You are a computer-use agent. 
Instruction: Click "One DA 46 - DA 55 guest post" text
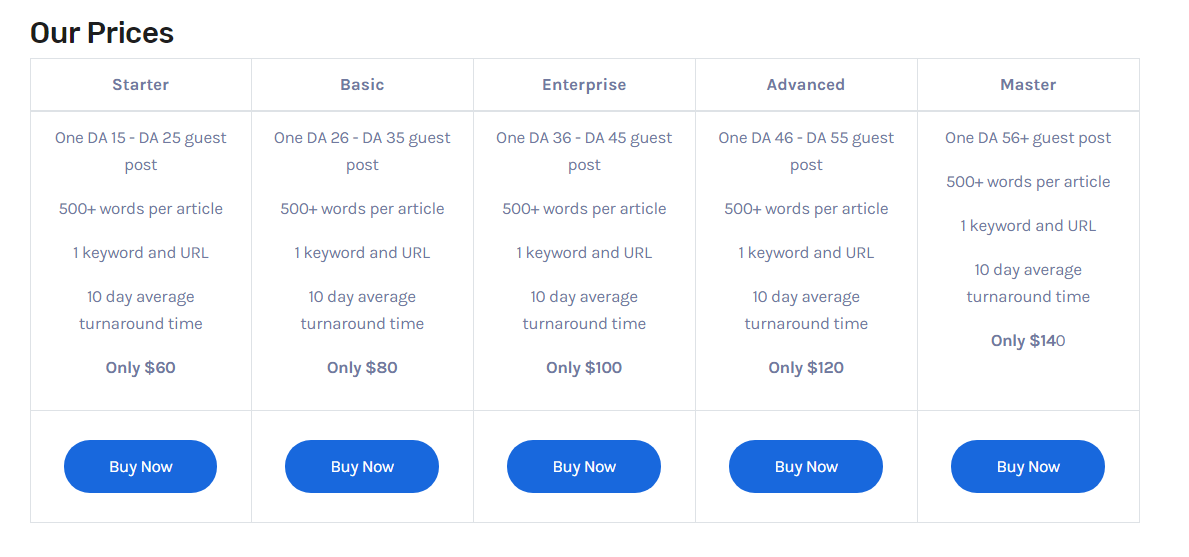pos(806,151)
